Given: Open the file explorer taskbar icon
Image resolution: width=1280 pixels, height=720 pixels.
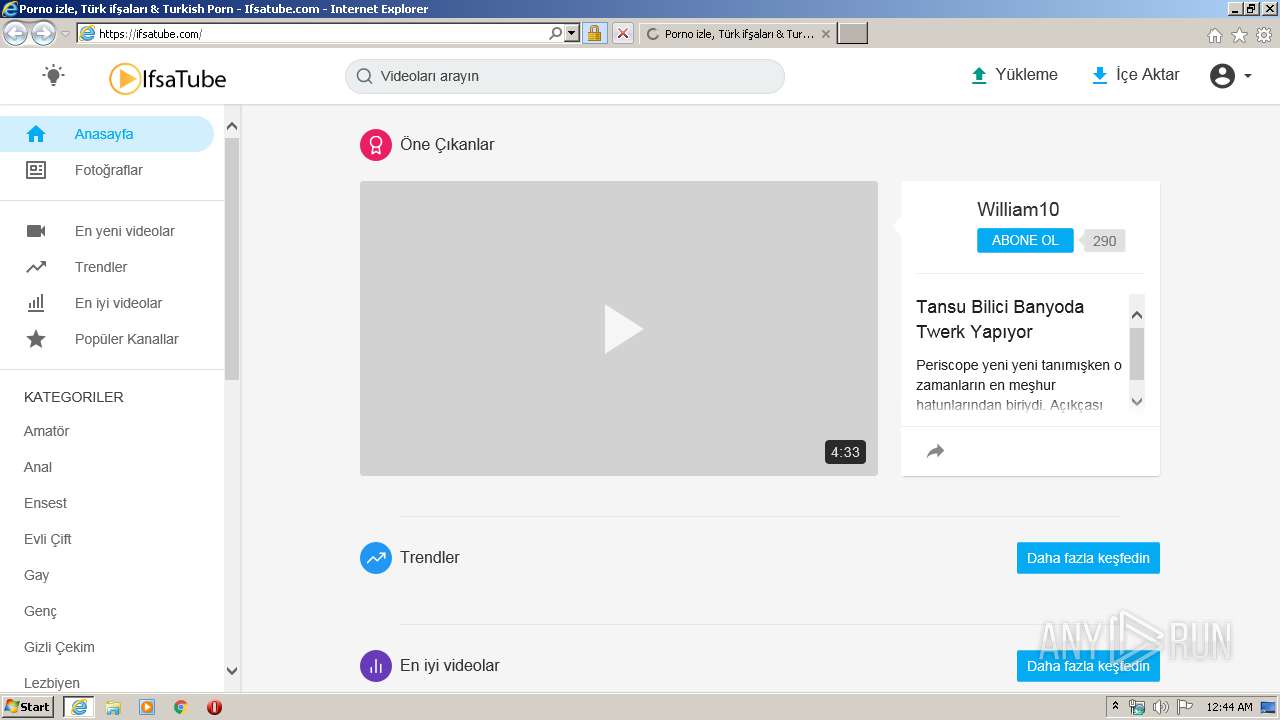Looking at the screenshot, I should [113, 707].
